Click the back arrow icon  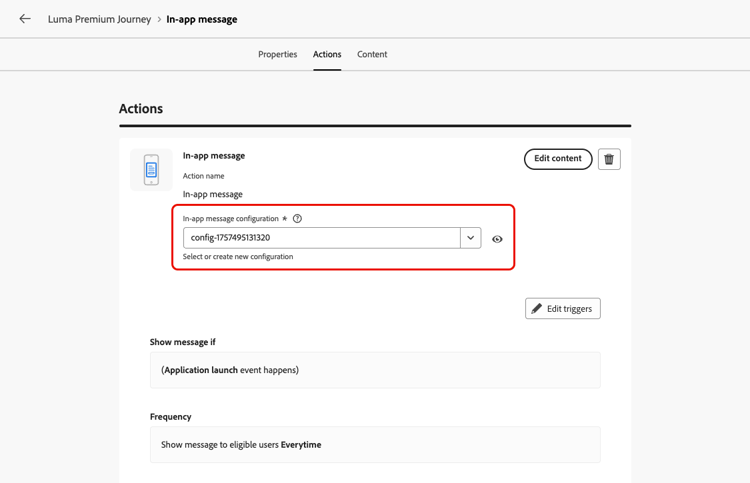(25, 19)
